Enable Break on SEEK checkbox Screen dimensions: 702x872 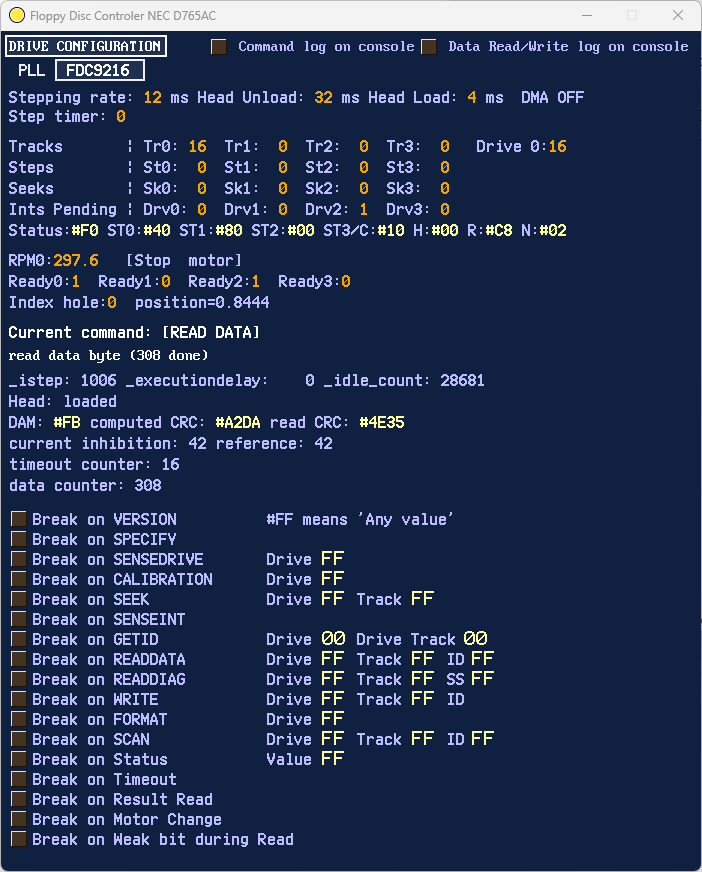(x=19, y=600)
